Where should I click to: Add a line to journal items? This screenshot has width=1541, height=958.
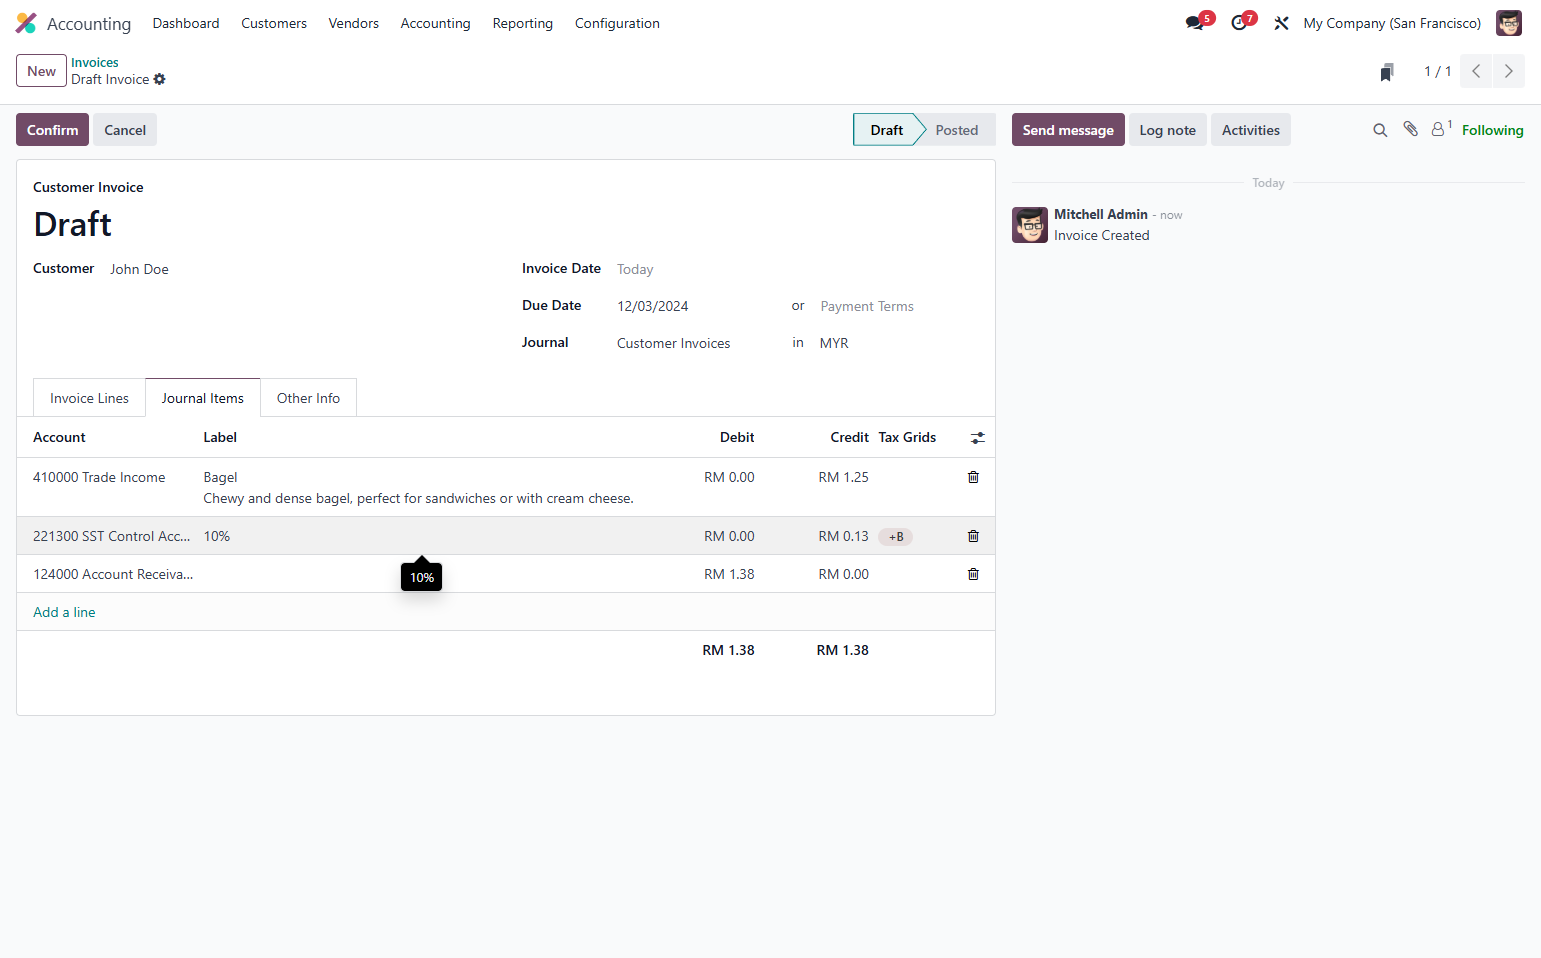[x=64, y=612]
